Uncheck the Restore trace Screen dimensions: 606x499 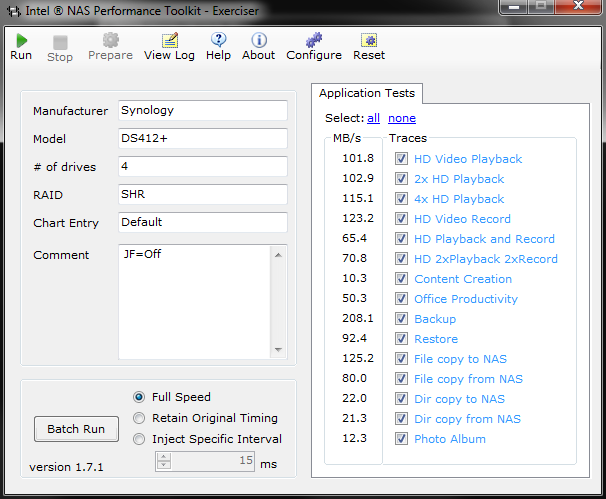point(401,339)
